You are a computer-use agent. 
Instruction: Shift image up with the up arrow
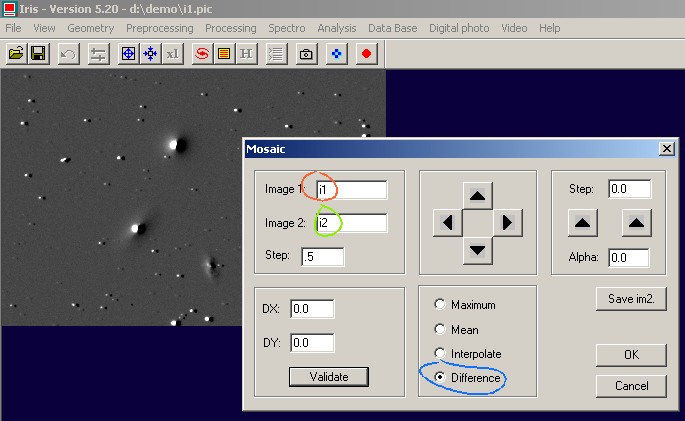point(477,196)
